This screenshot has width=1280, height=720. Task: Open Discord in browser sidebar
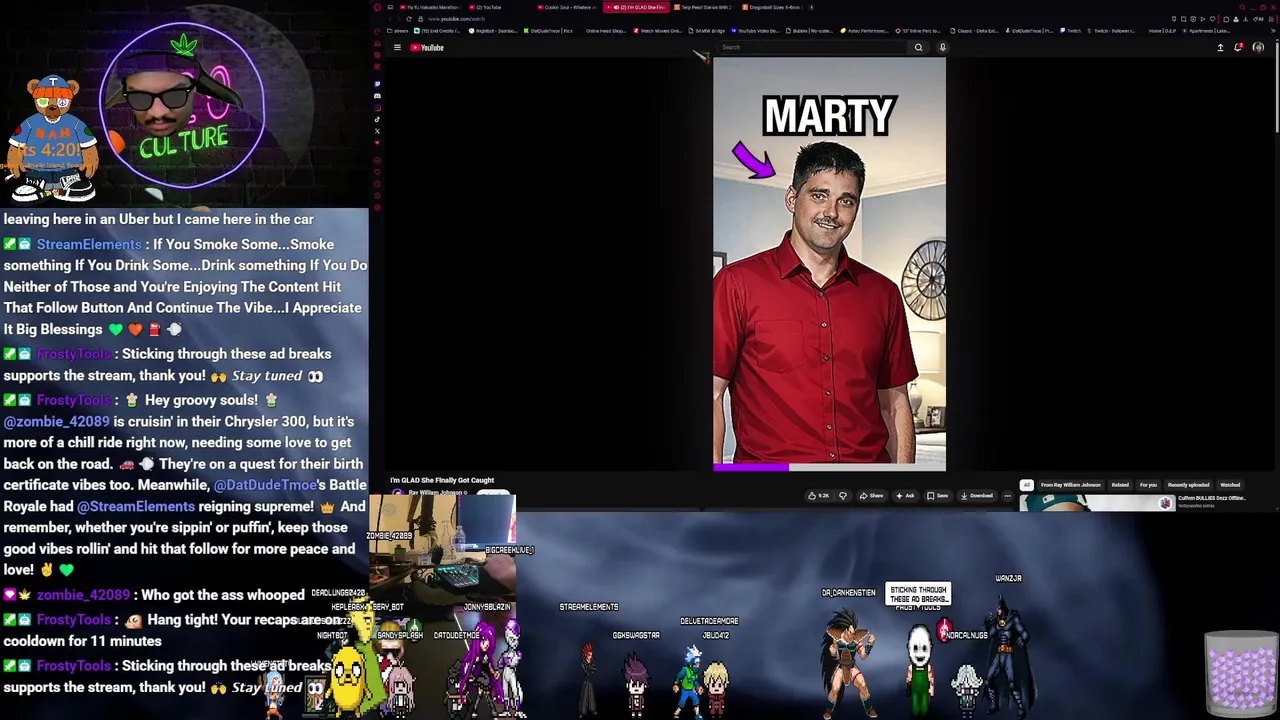pos(377,96)
